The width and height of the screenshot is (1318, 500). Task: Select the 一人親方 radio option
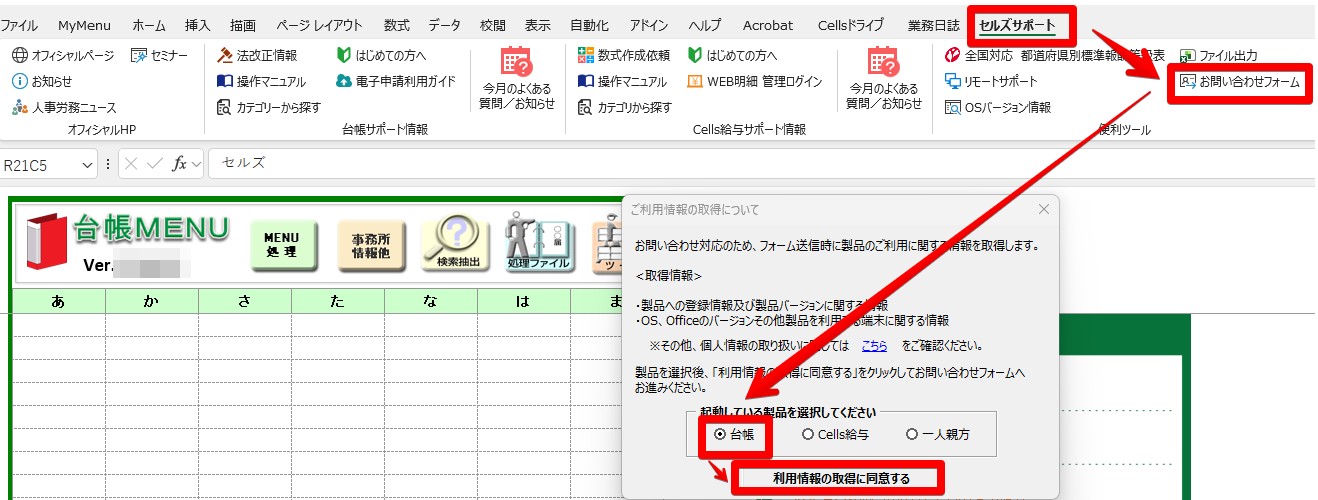coord(937,434)
